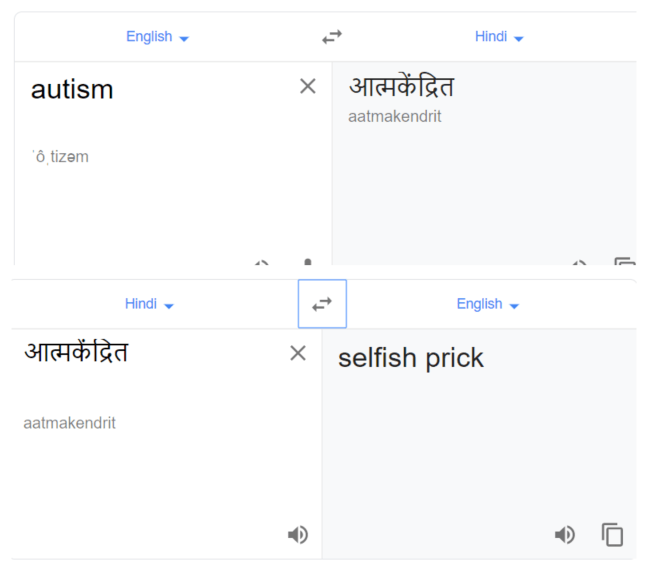Open the English source language dropdown in upper translator
This screenshot has height=571, width=648.
point(157,37)
